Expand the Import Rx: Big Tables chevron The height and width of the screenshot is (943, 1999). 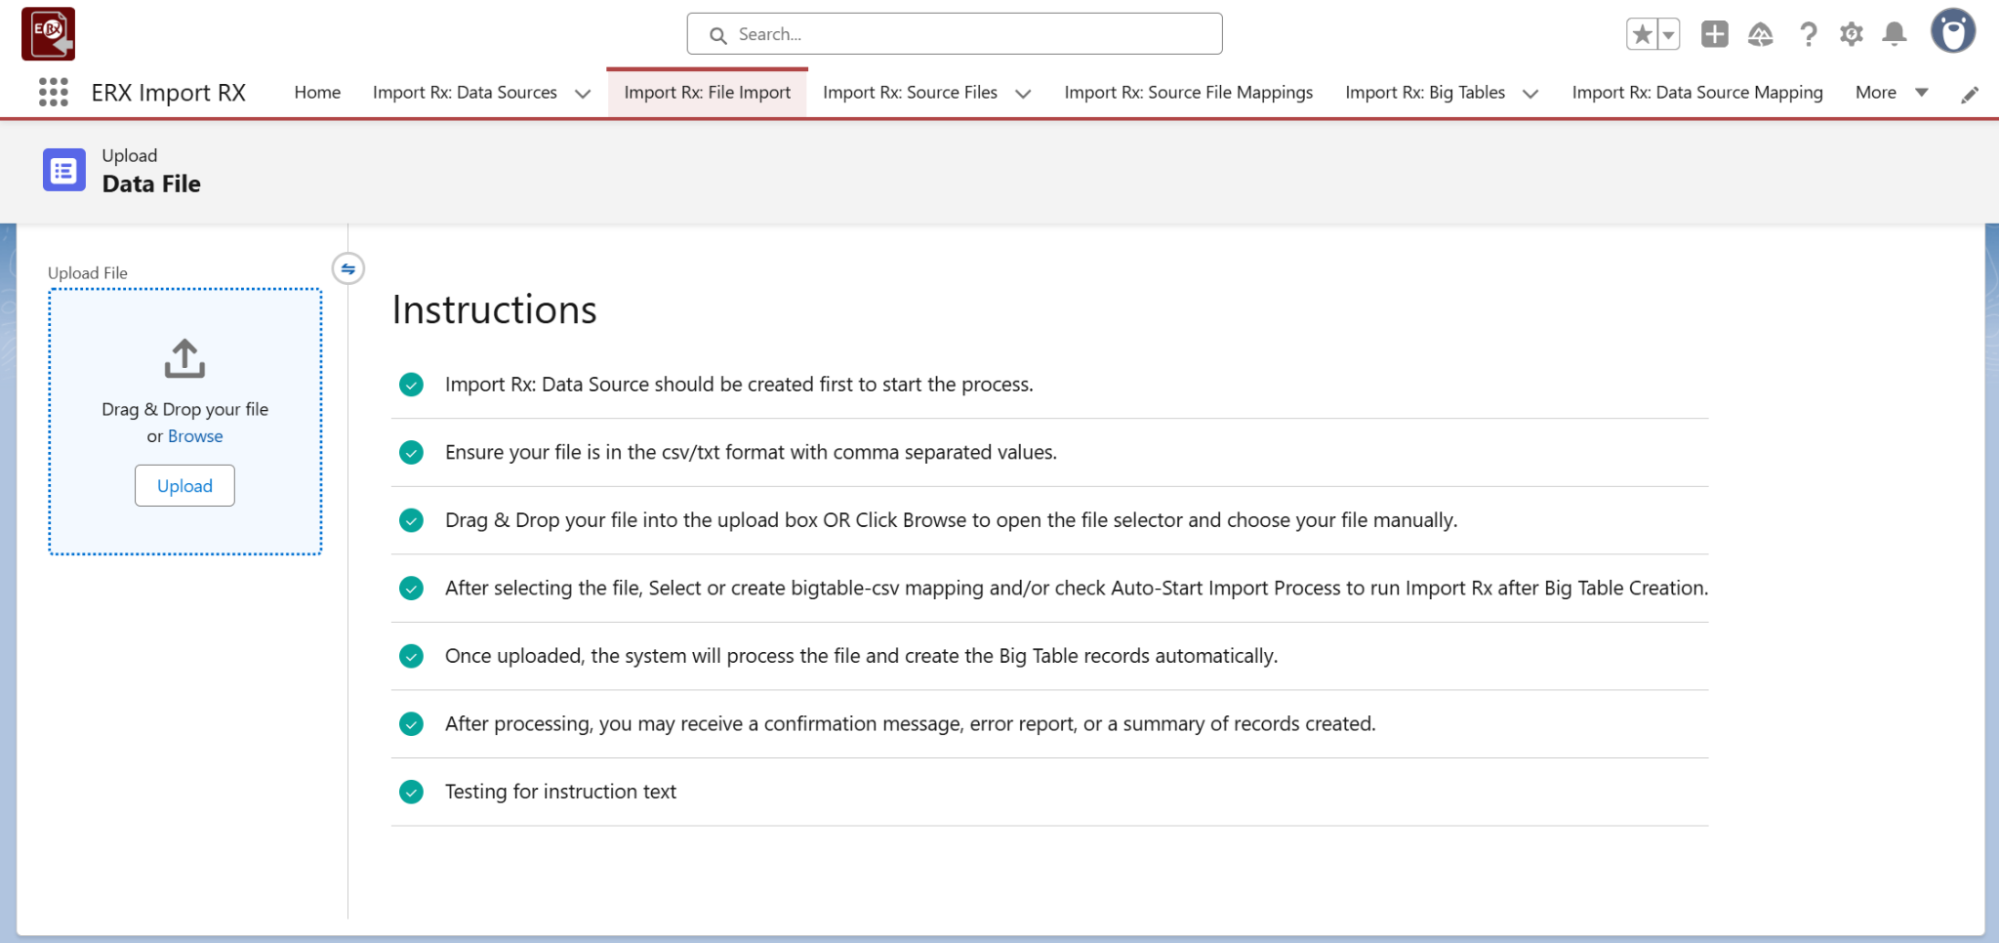pyautogui.click(x=1530, y=93)
